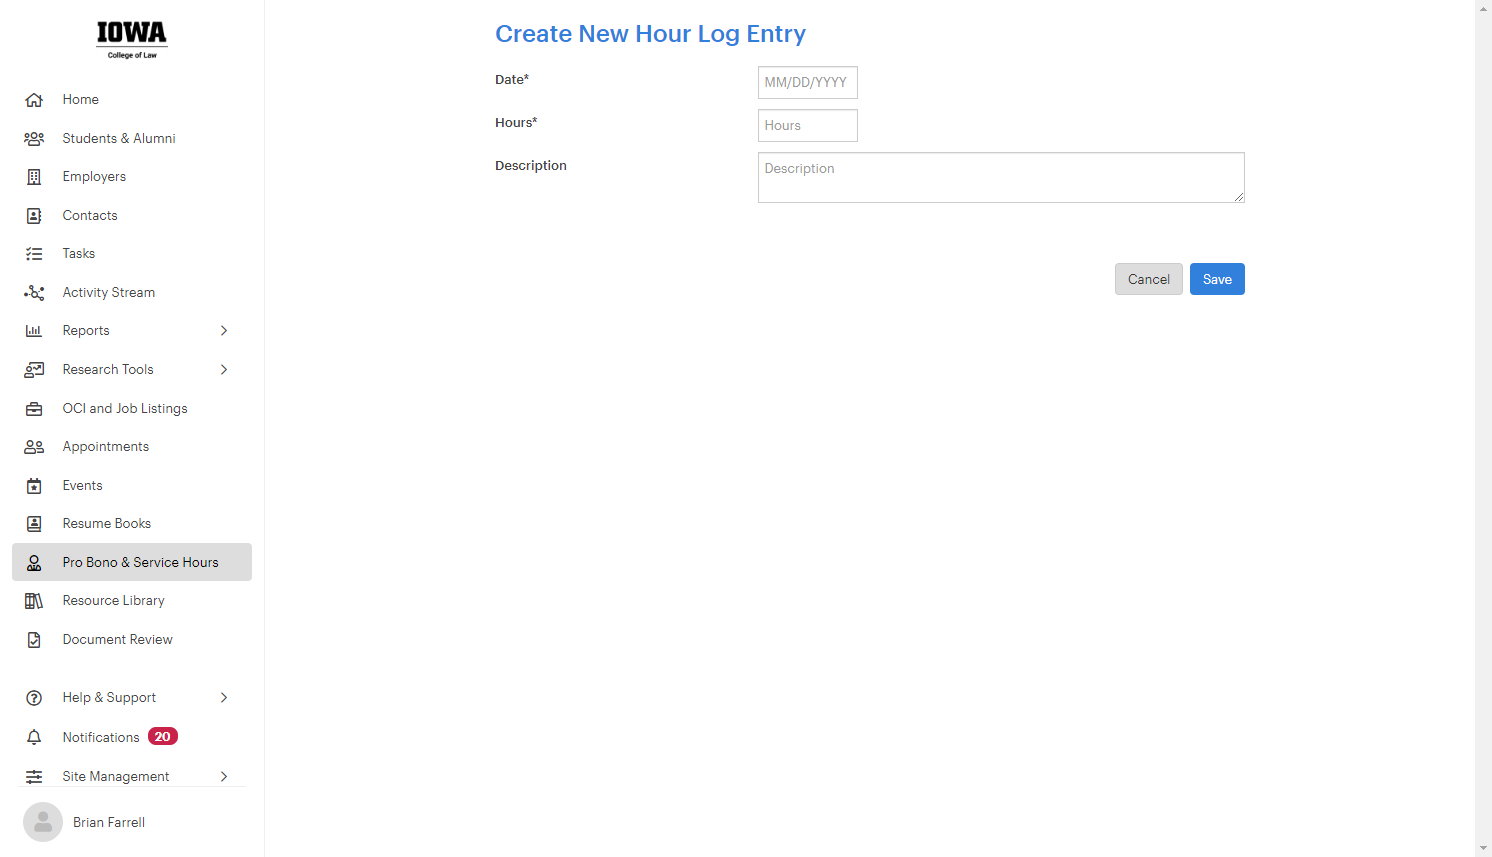This screenshot has height=857, width=1492.
Task: Save the new hour log entry
Action: [1217, 279]
